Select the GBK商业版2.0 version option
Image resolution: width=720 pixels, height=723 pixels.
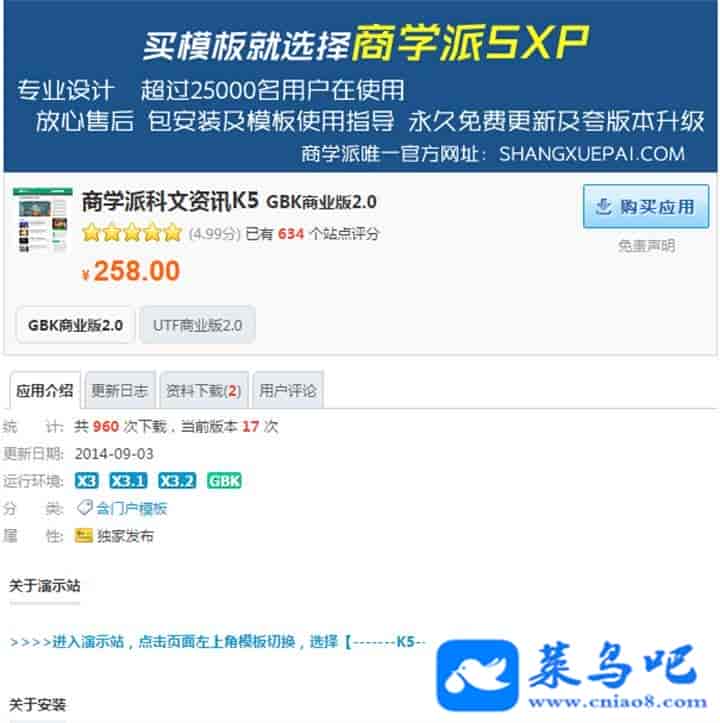(x=75, y=325)
